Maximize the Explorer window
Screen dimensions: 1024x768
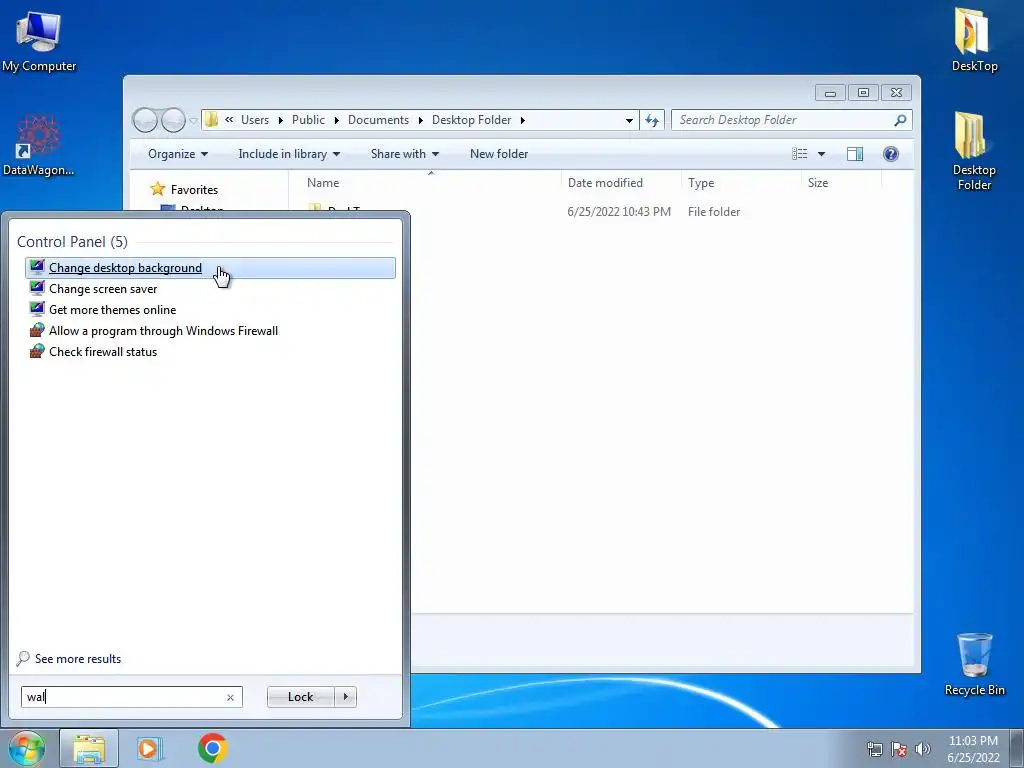(863, 93)
